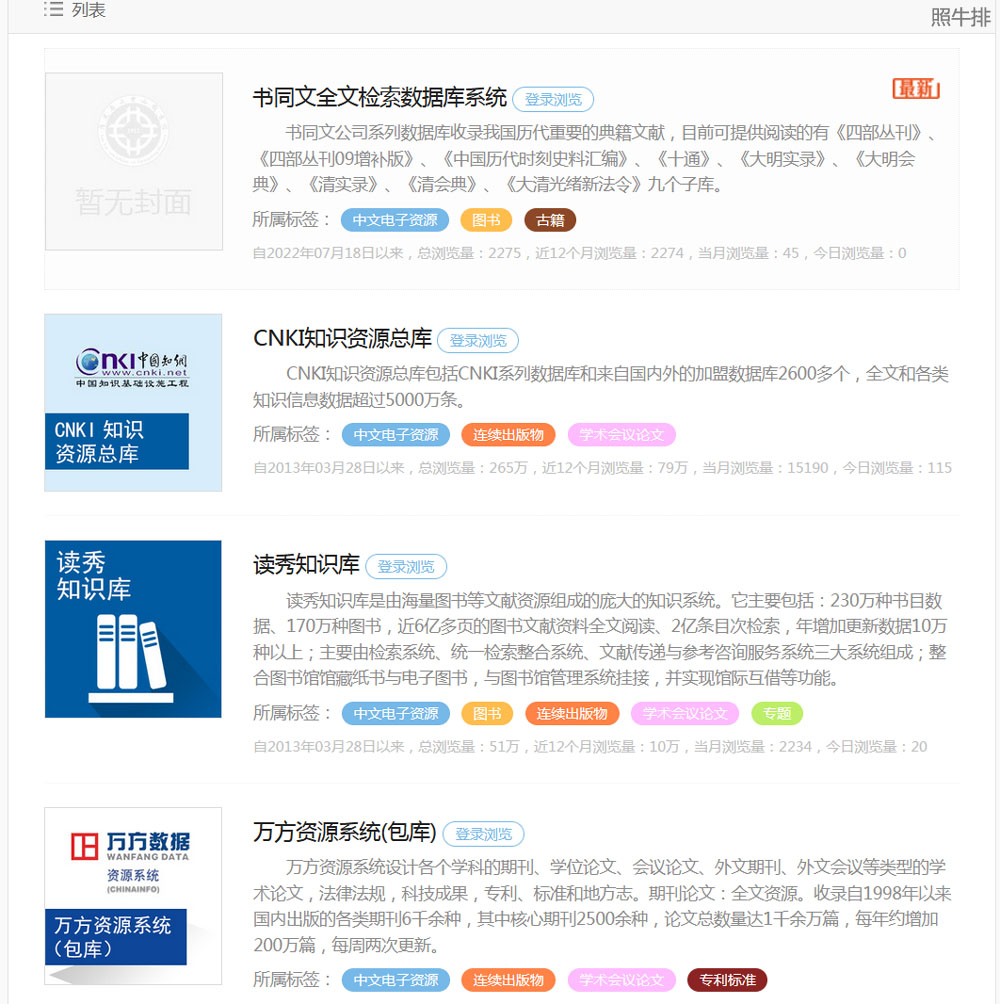Image resolution: width=1000 pixels, height=1004 pixels.
Task: Open the 书同文 placeholder cover thumbnail
Action: [134, 161]
